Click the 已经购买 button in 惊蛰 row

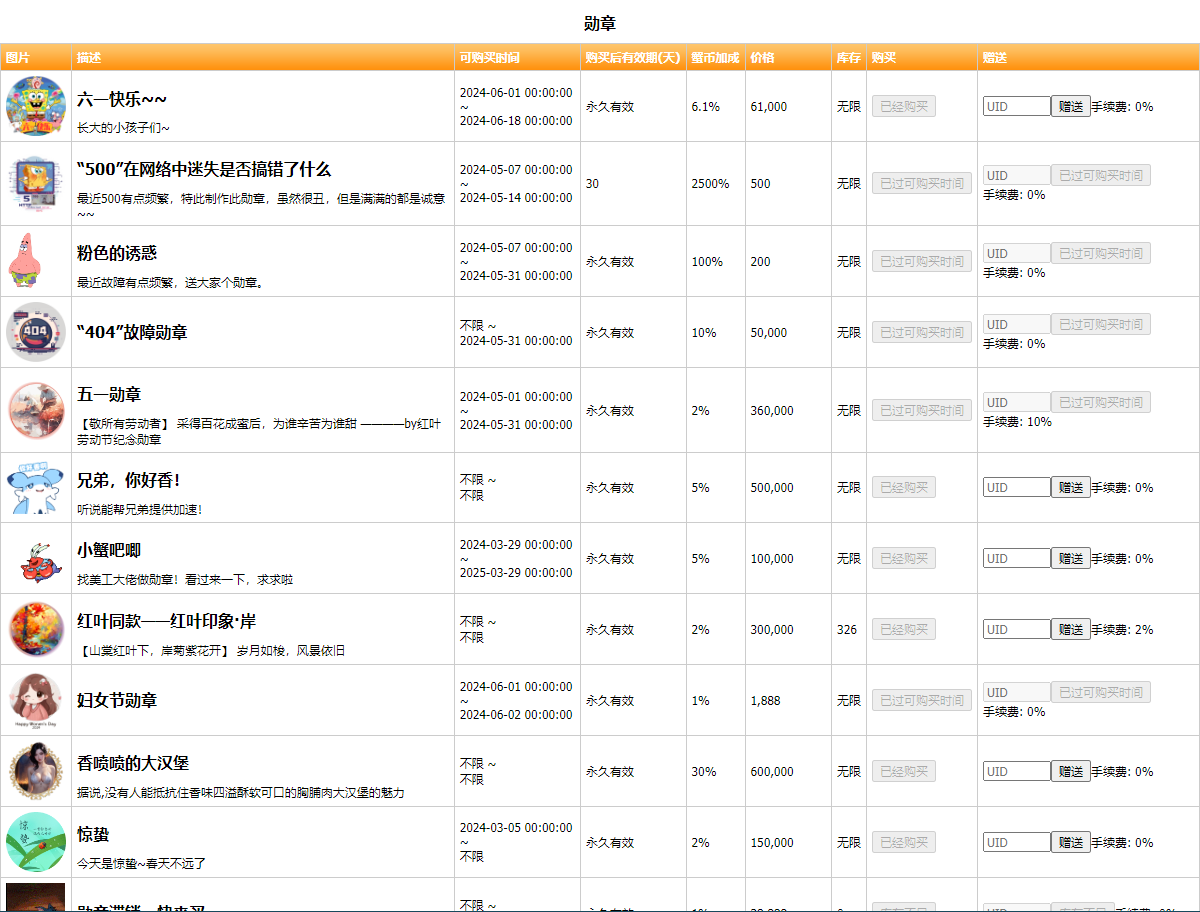[904, 842]
